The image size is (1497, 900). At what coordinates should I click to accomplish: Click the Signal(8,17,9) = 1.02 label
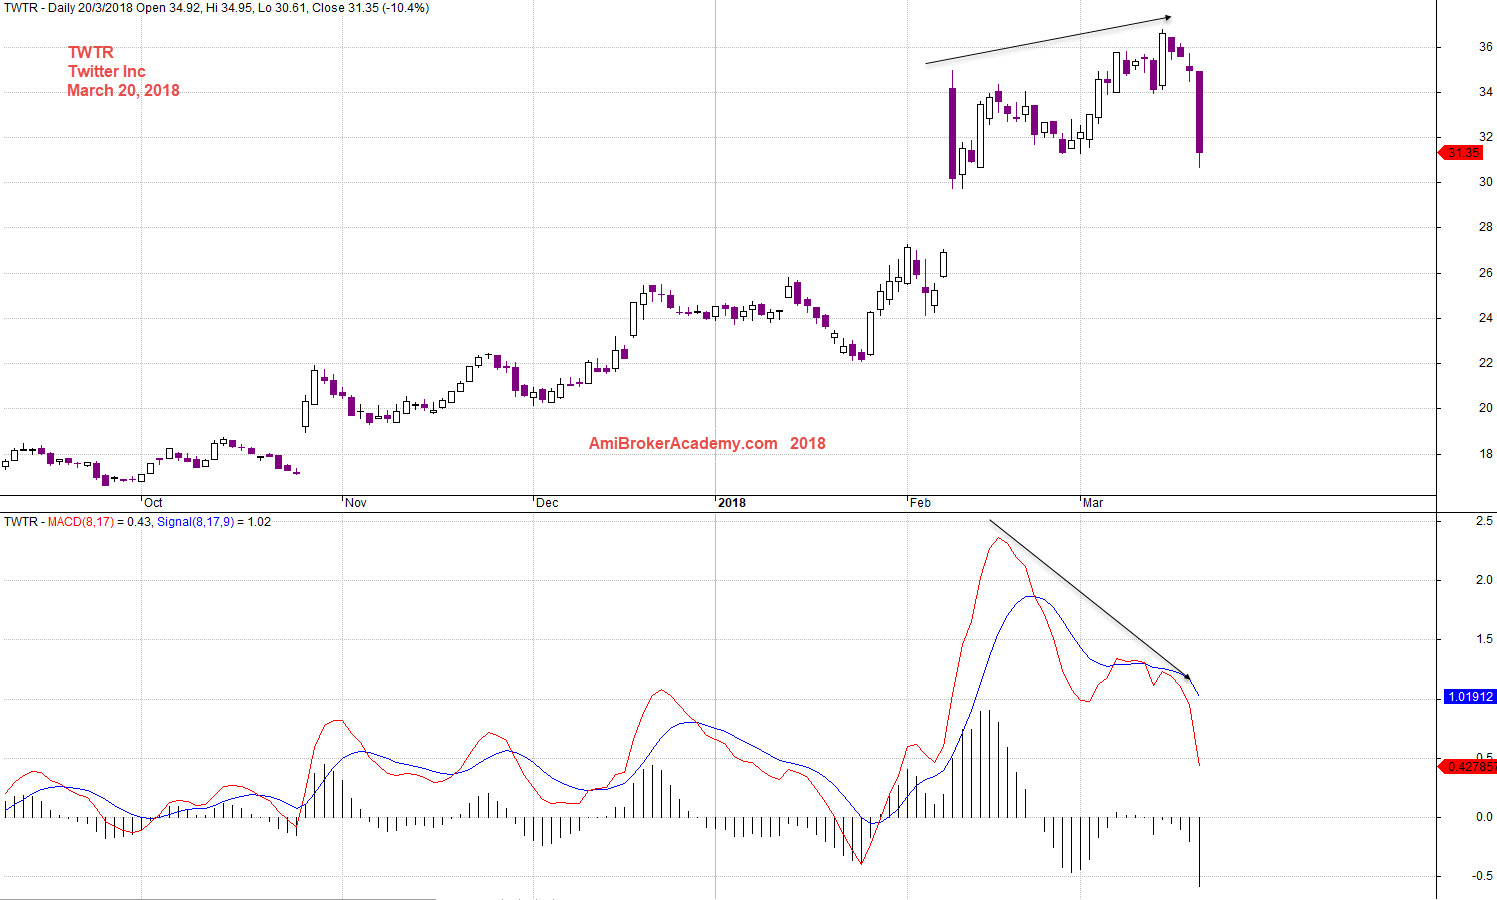tap(214, 522)
